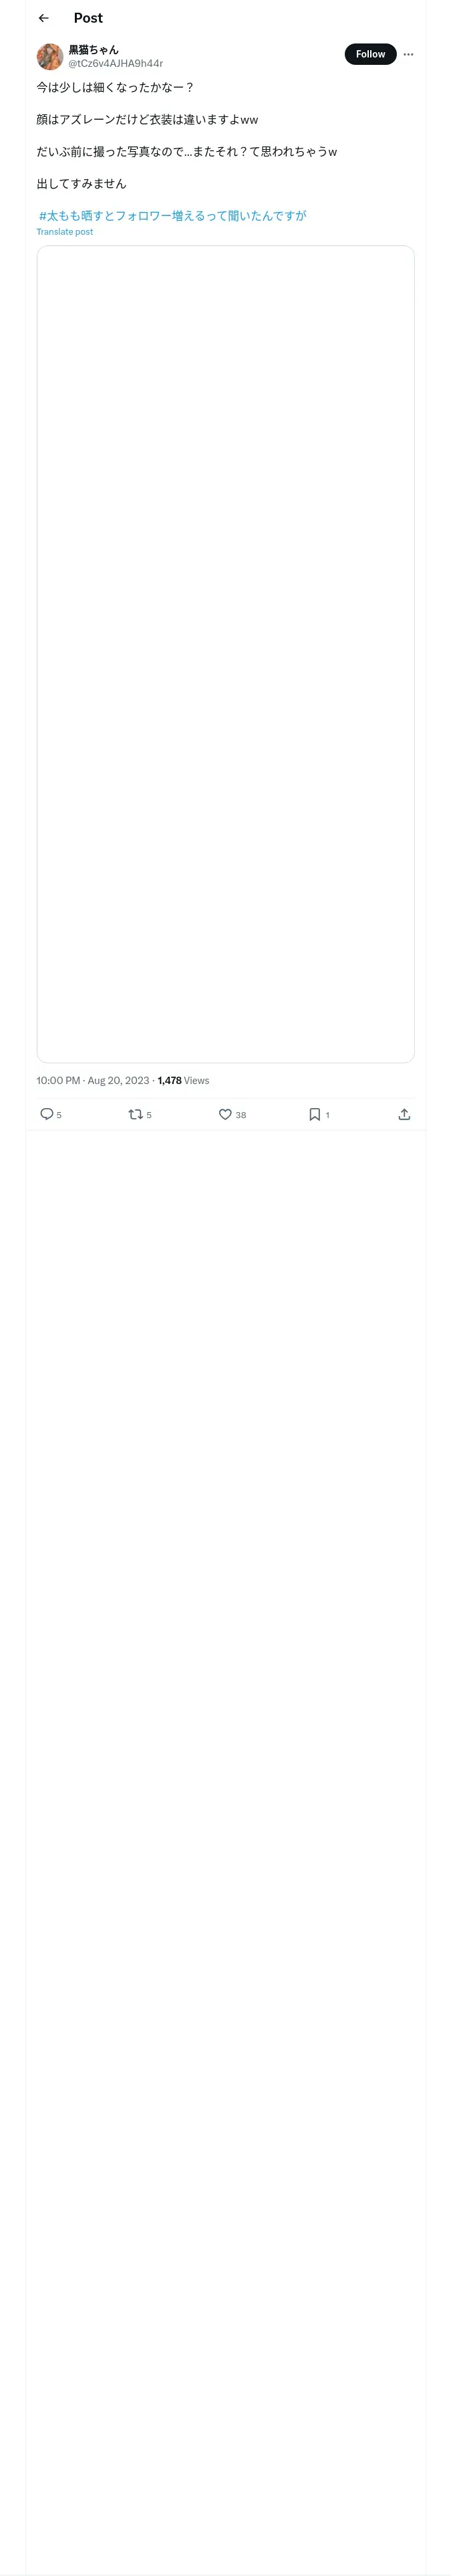Open the share post upload icon
Viewport: 451px width, 2576px height.
click(404, 1114)
